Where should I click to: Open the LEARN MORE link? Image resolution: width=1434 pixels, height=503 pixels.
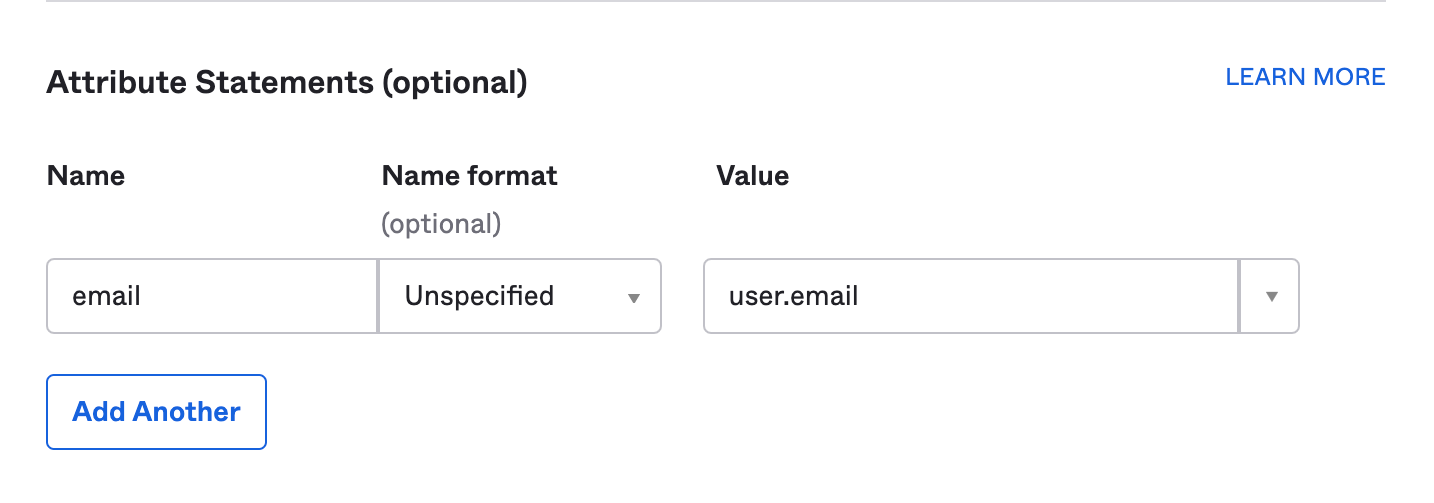click(1305, 77)
